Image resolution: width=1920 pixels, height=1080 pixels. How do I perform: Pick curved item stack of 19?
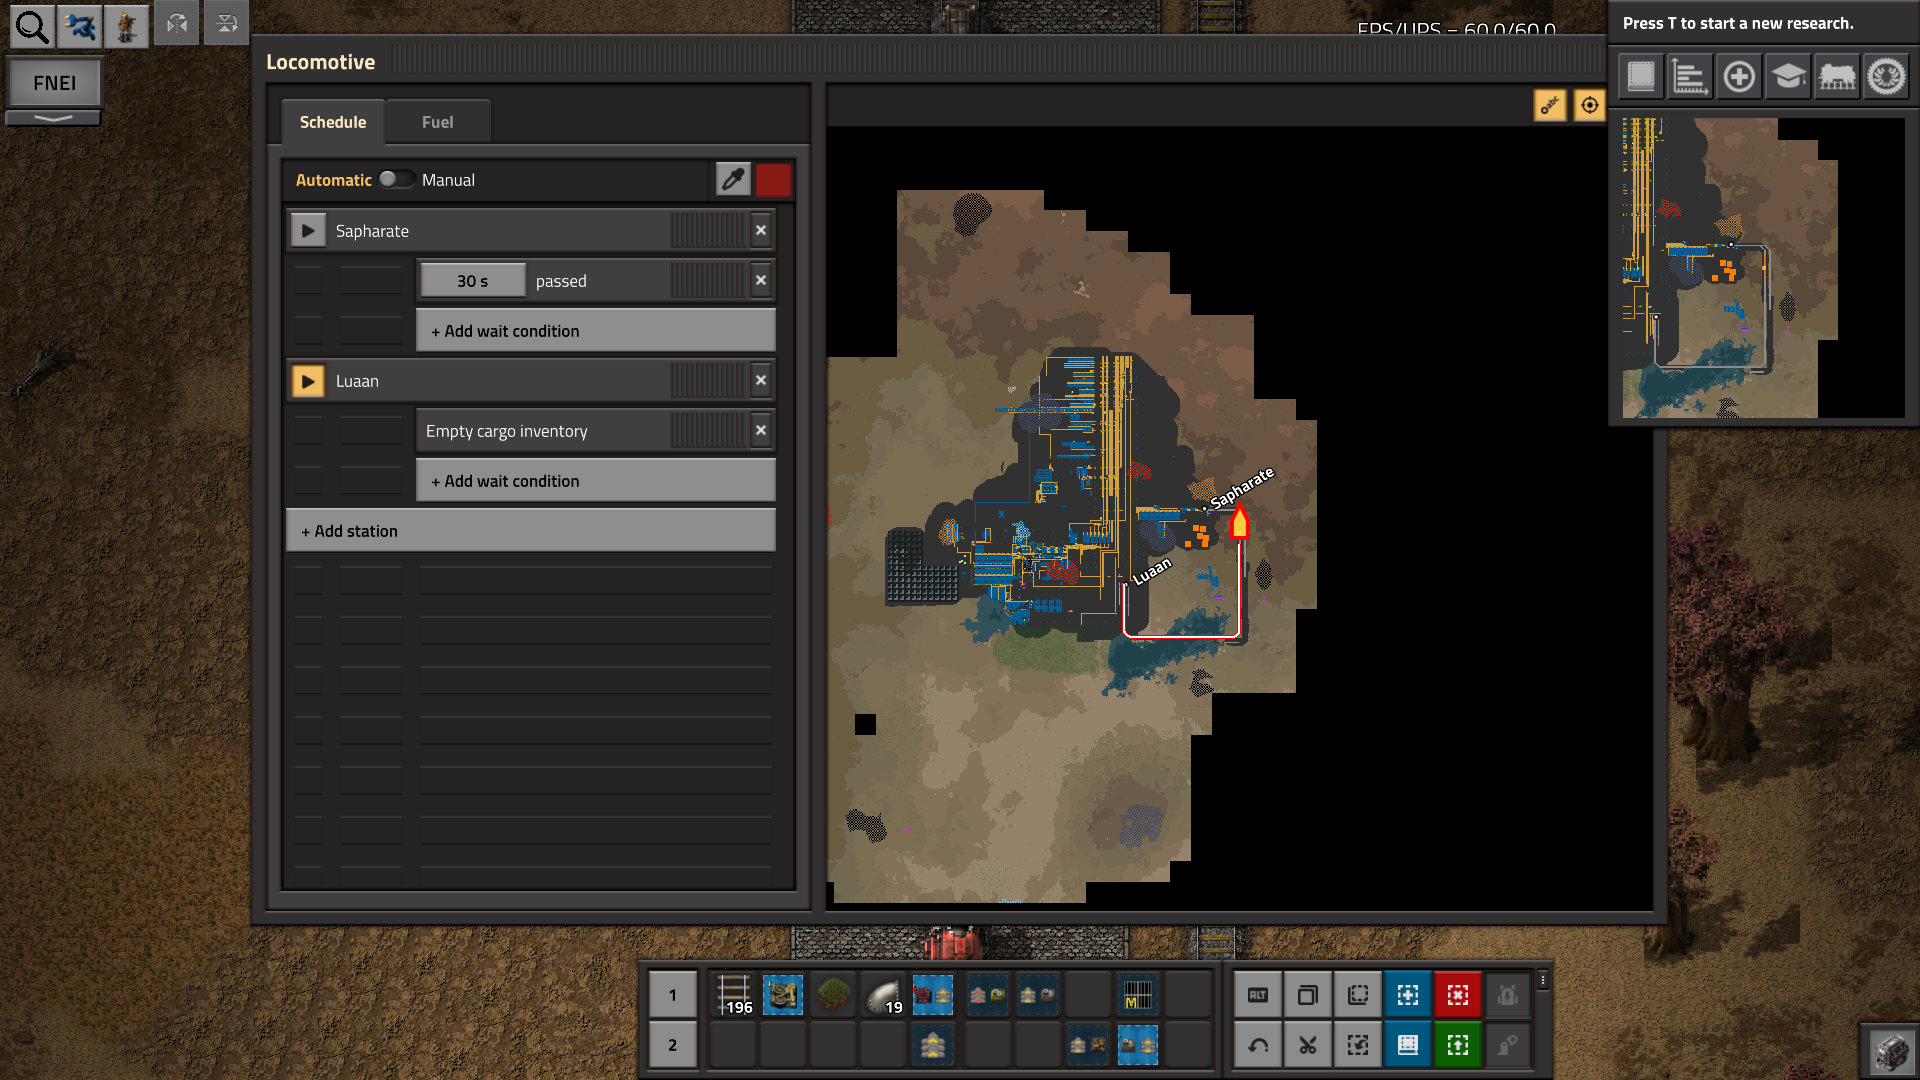[x=883, y=995]
